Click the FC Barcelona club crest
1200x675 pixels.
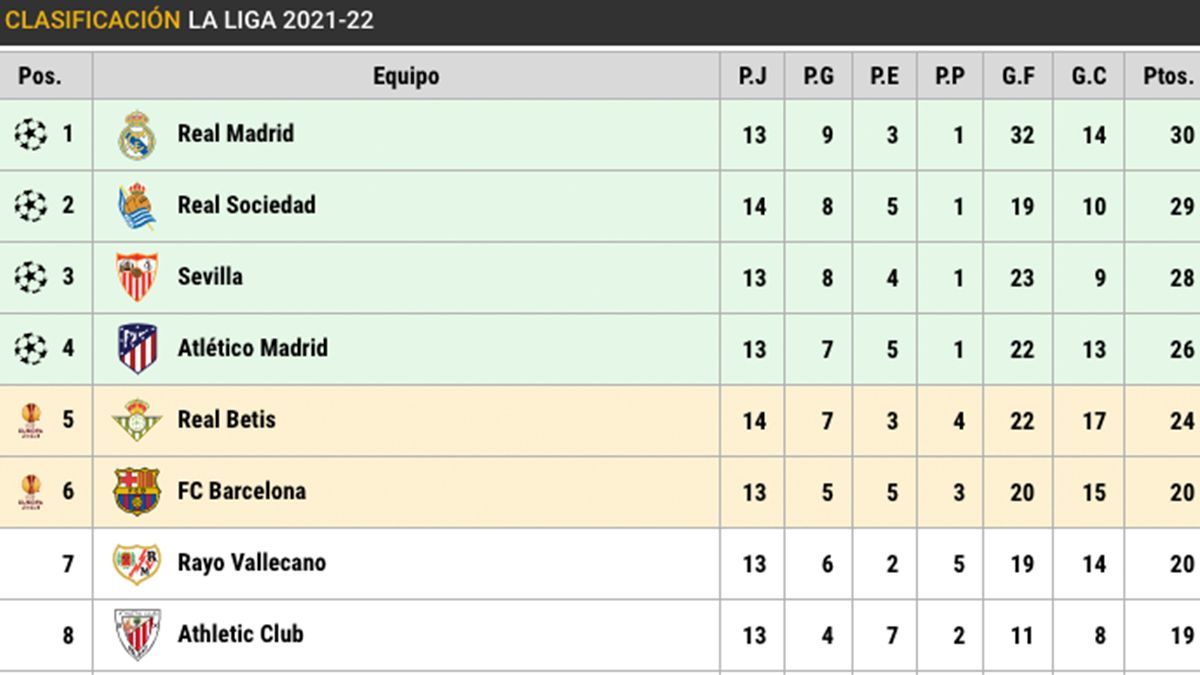[137, 492]
